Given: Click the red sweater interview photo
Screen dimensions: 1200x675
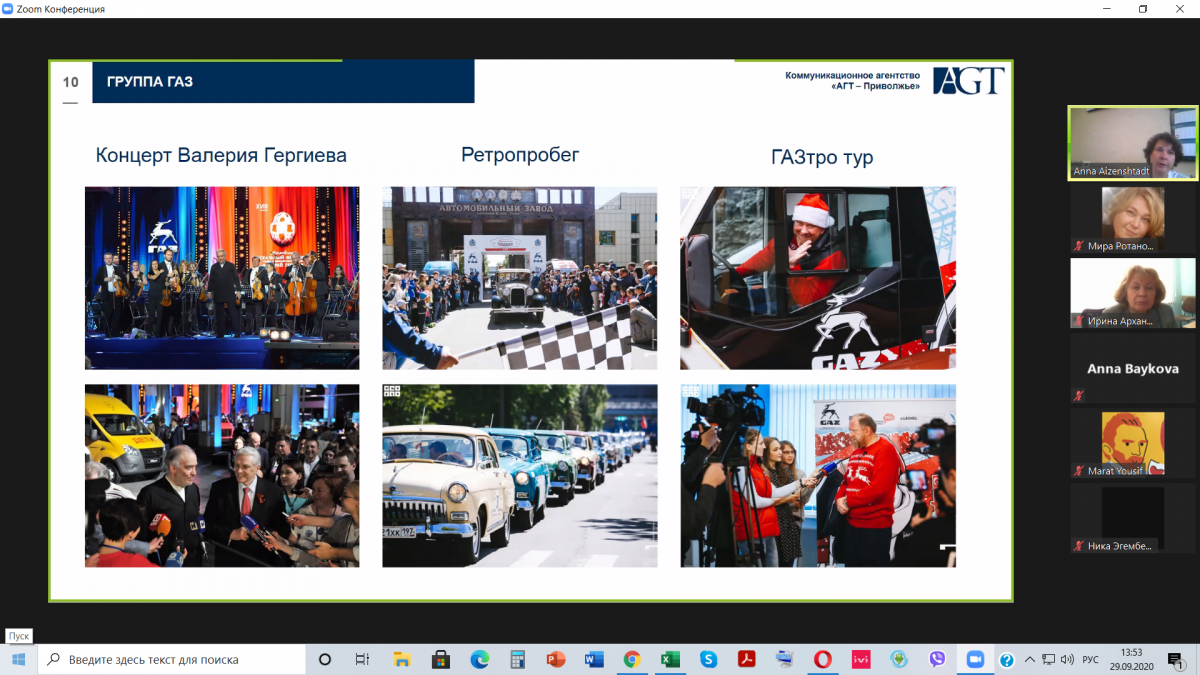Looking at the screenshot, I should [818, 476].
